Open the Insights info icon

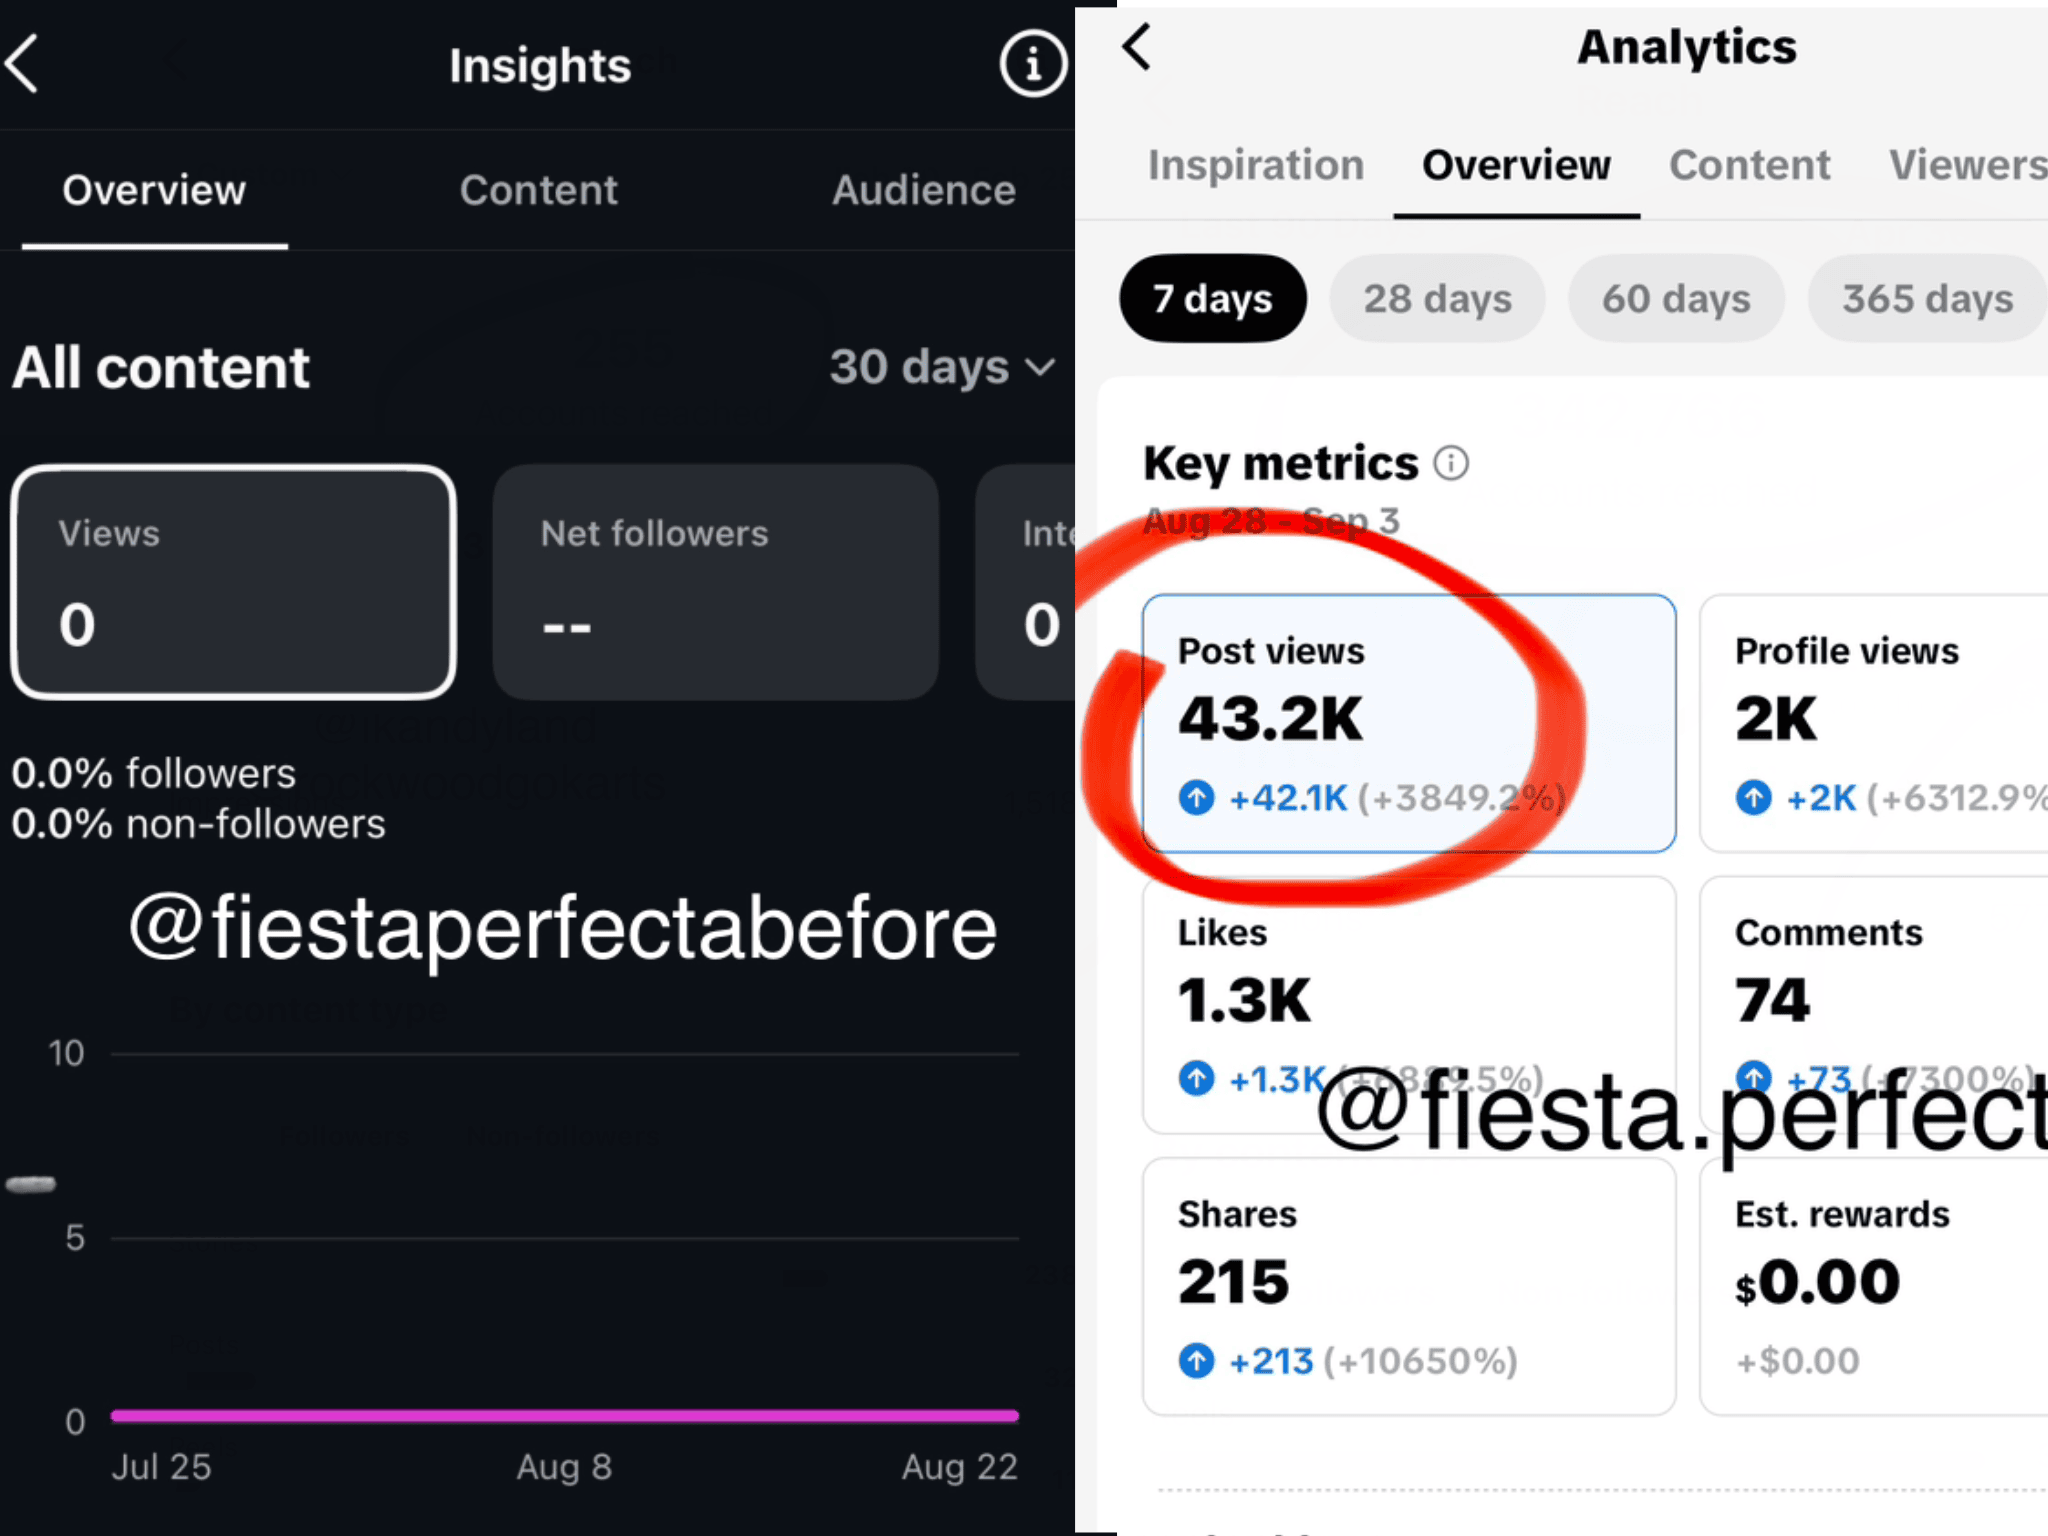[x=1033, y=65]
